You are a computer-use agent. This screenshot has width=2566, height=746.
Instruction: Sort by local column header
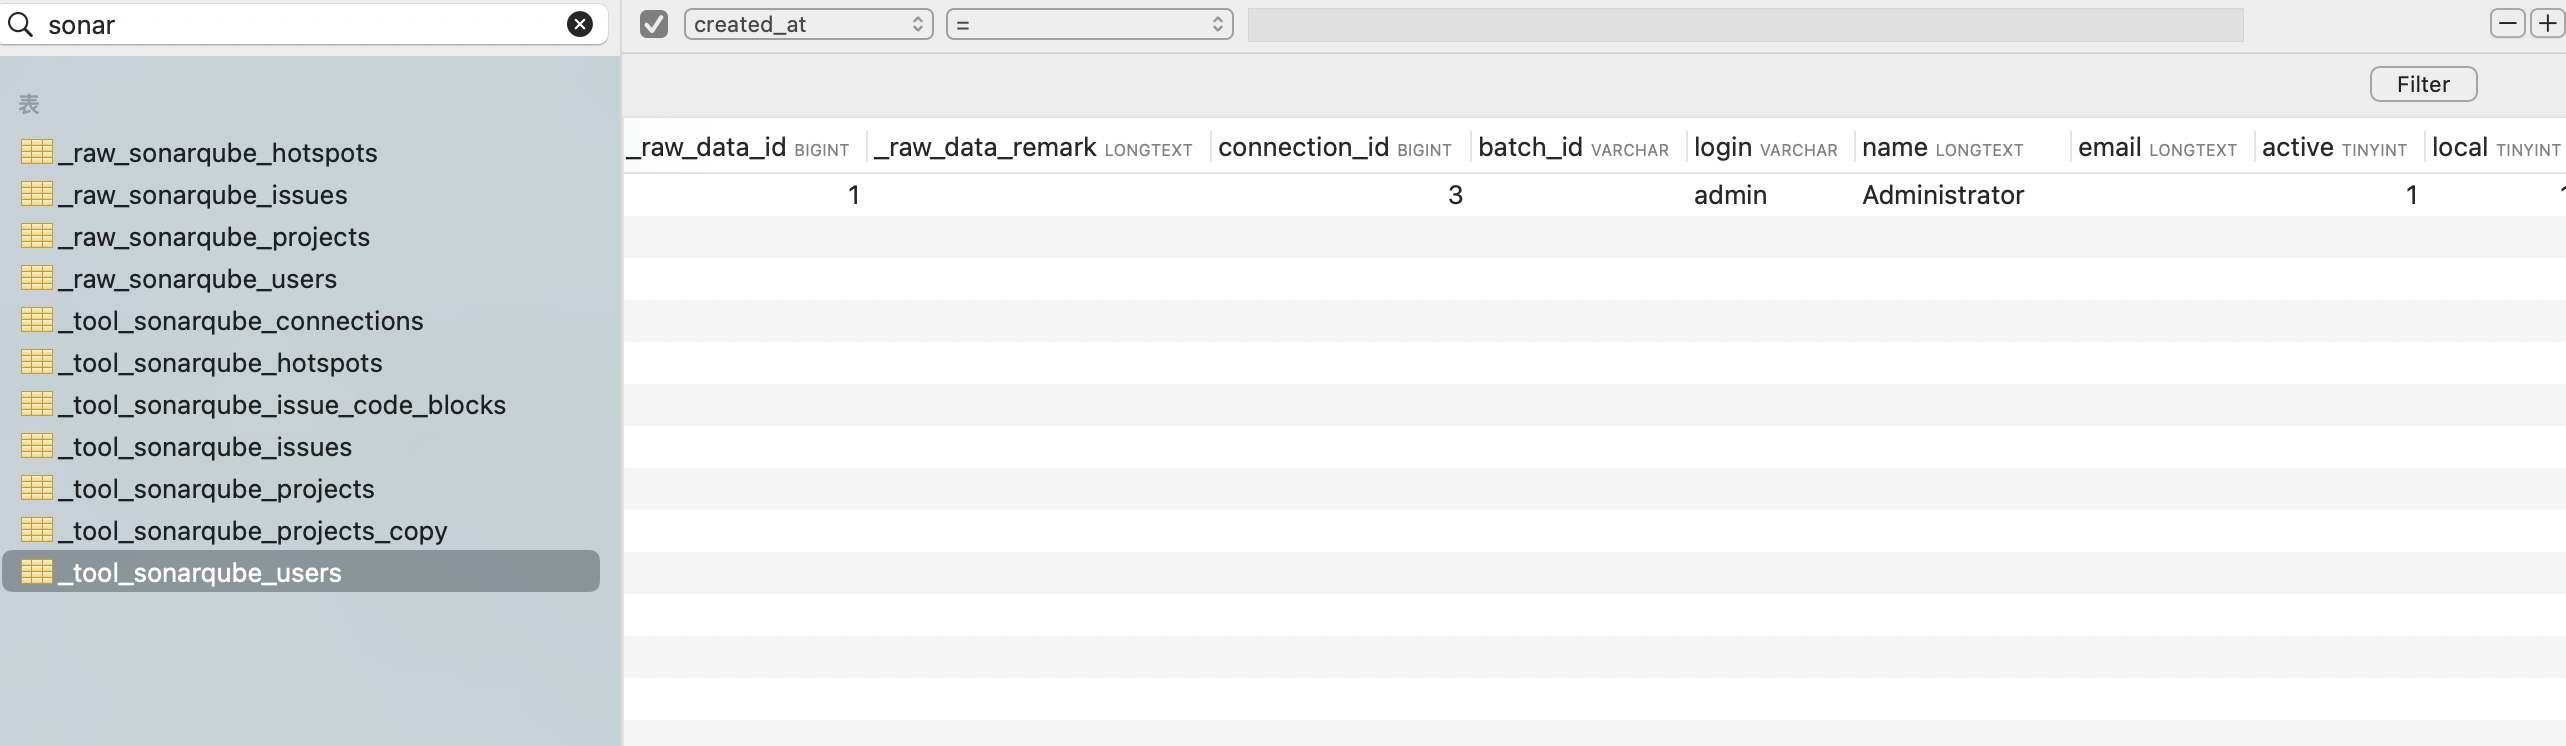coord(2496,148)
